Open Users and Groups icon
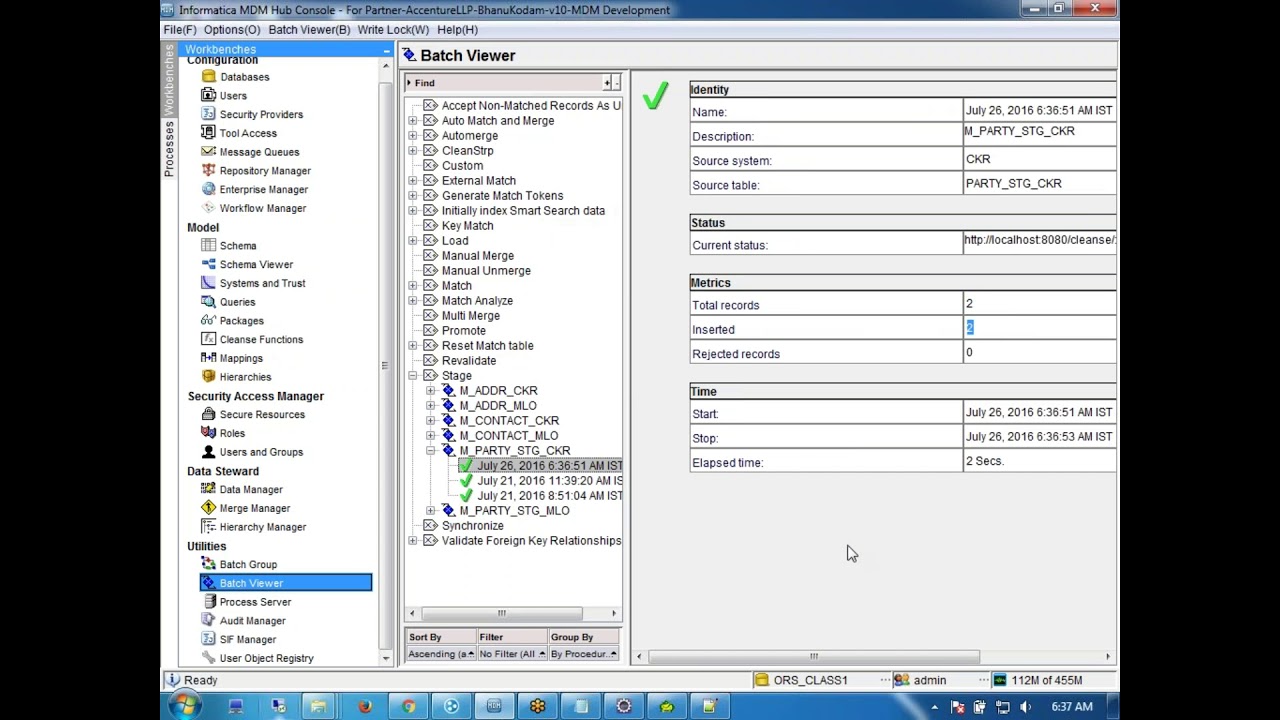This screenshot has width=1280, height=720. [x=208, y=452]
